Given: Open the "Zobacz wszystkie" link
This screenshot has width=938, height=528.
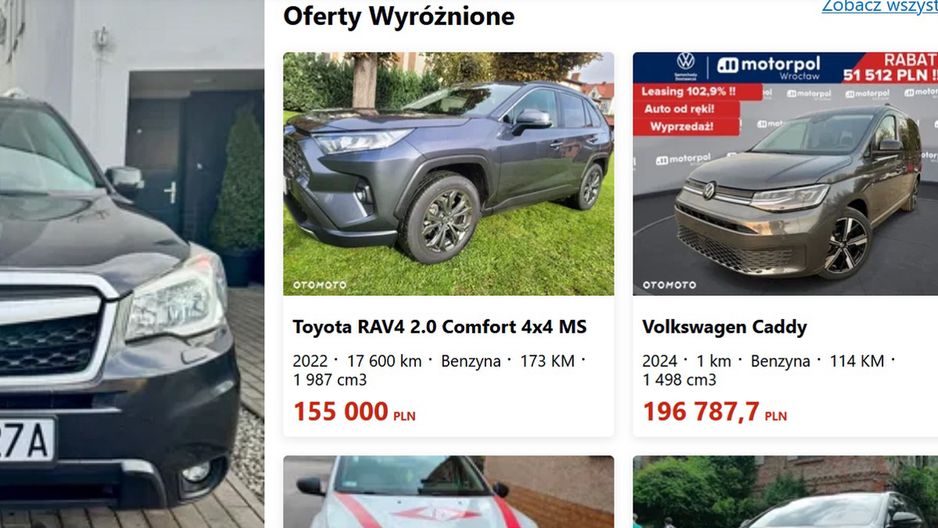Looking at the screenshot, I should point(879,6).
